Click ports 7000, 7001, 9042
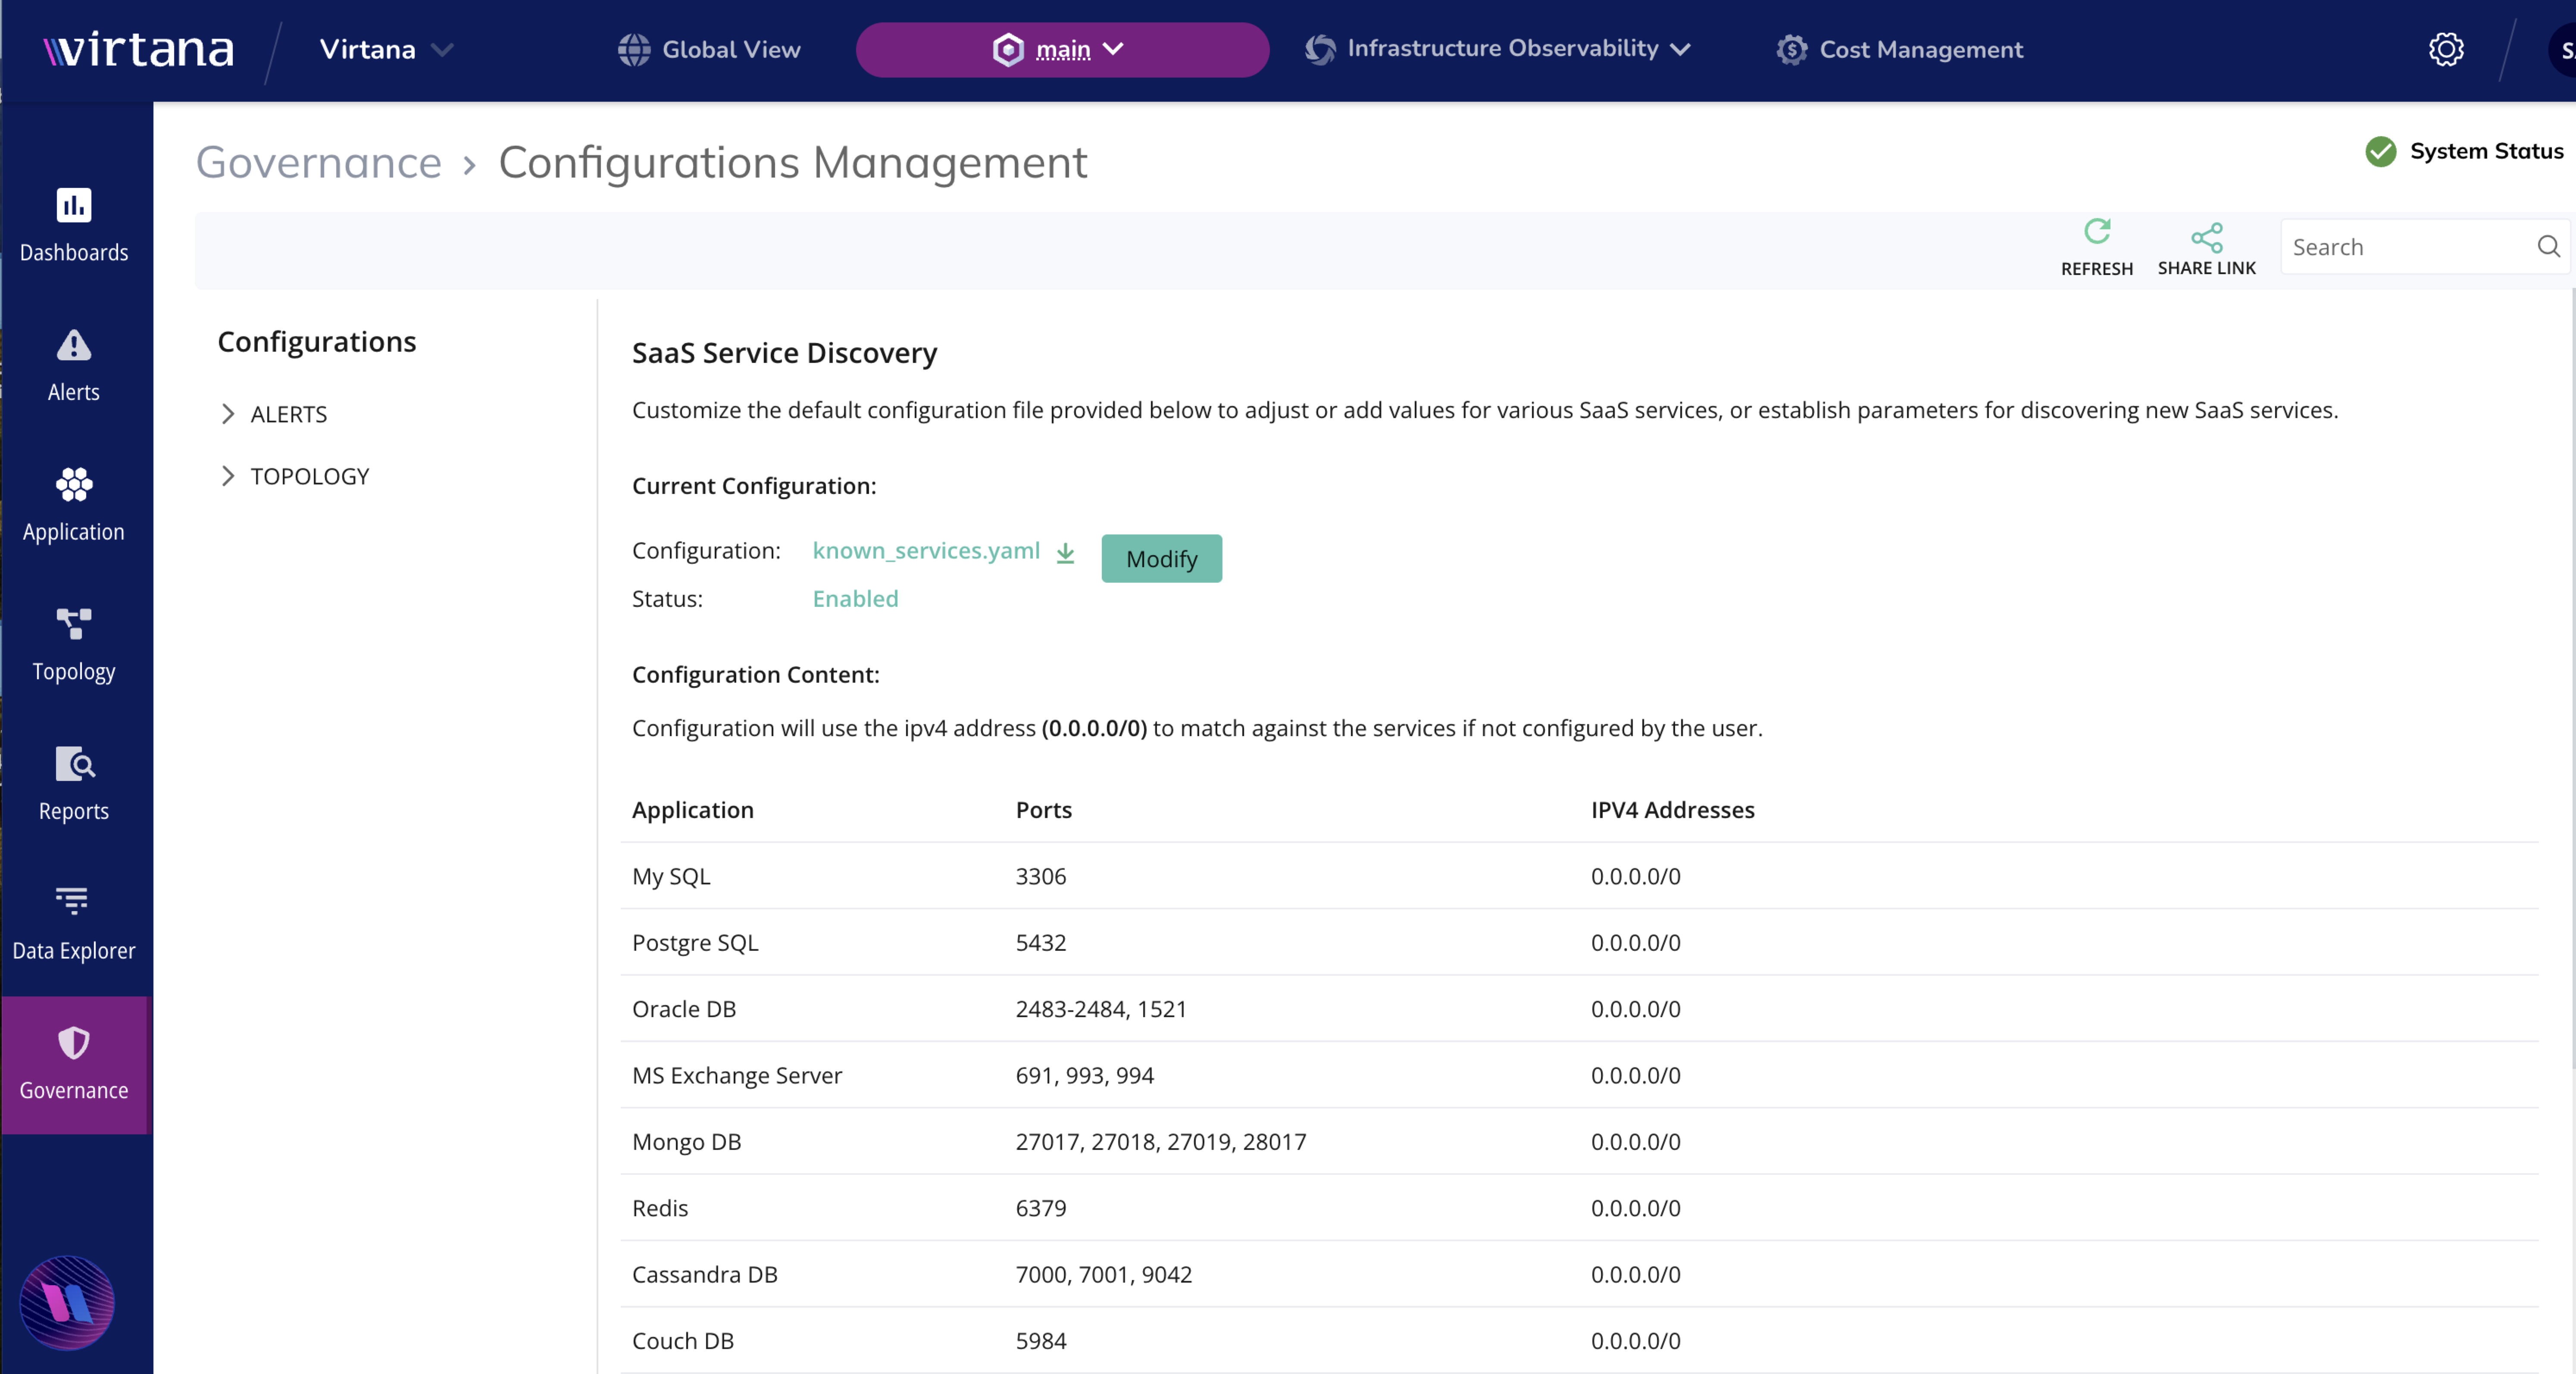Screen dimensions: 2576x1374 coord(1103,1275)
